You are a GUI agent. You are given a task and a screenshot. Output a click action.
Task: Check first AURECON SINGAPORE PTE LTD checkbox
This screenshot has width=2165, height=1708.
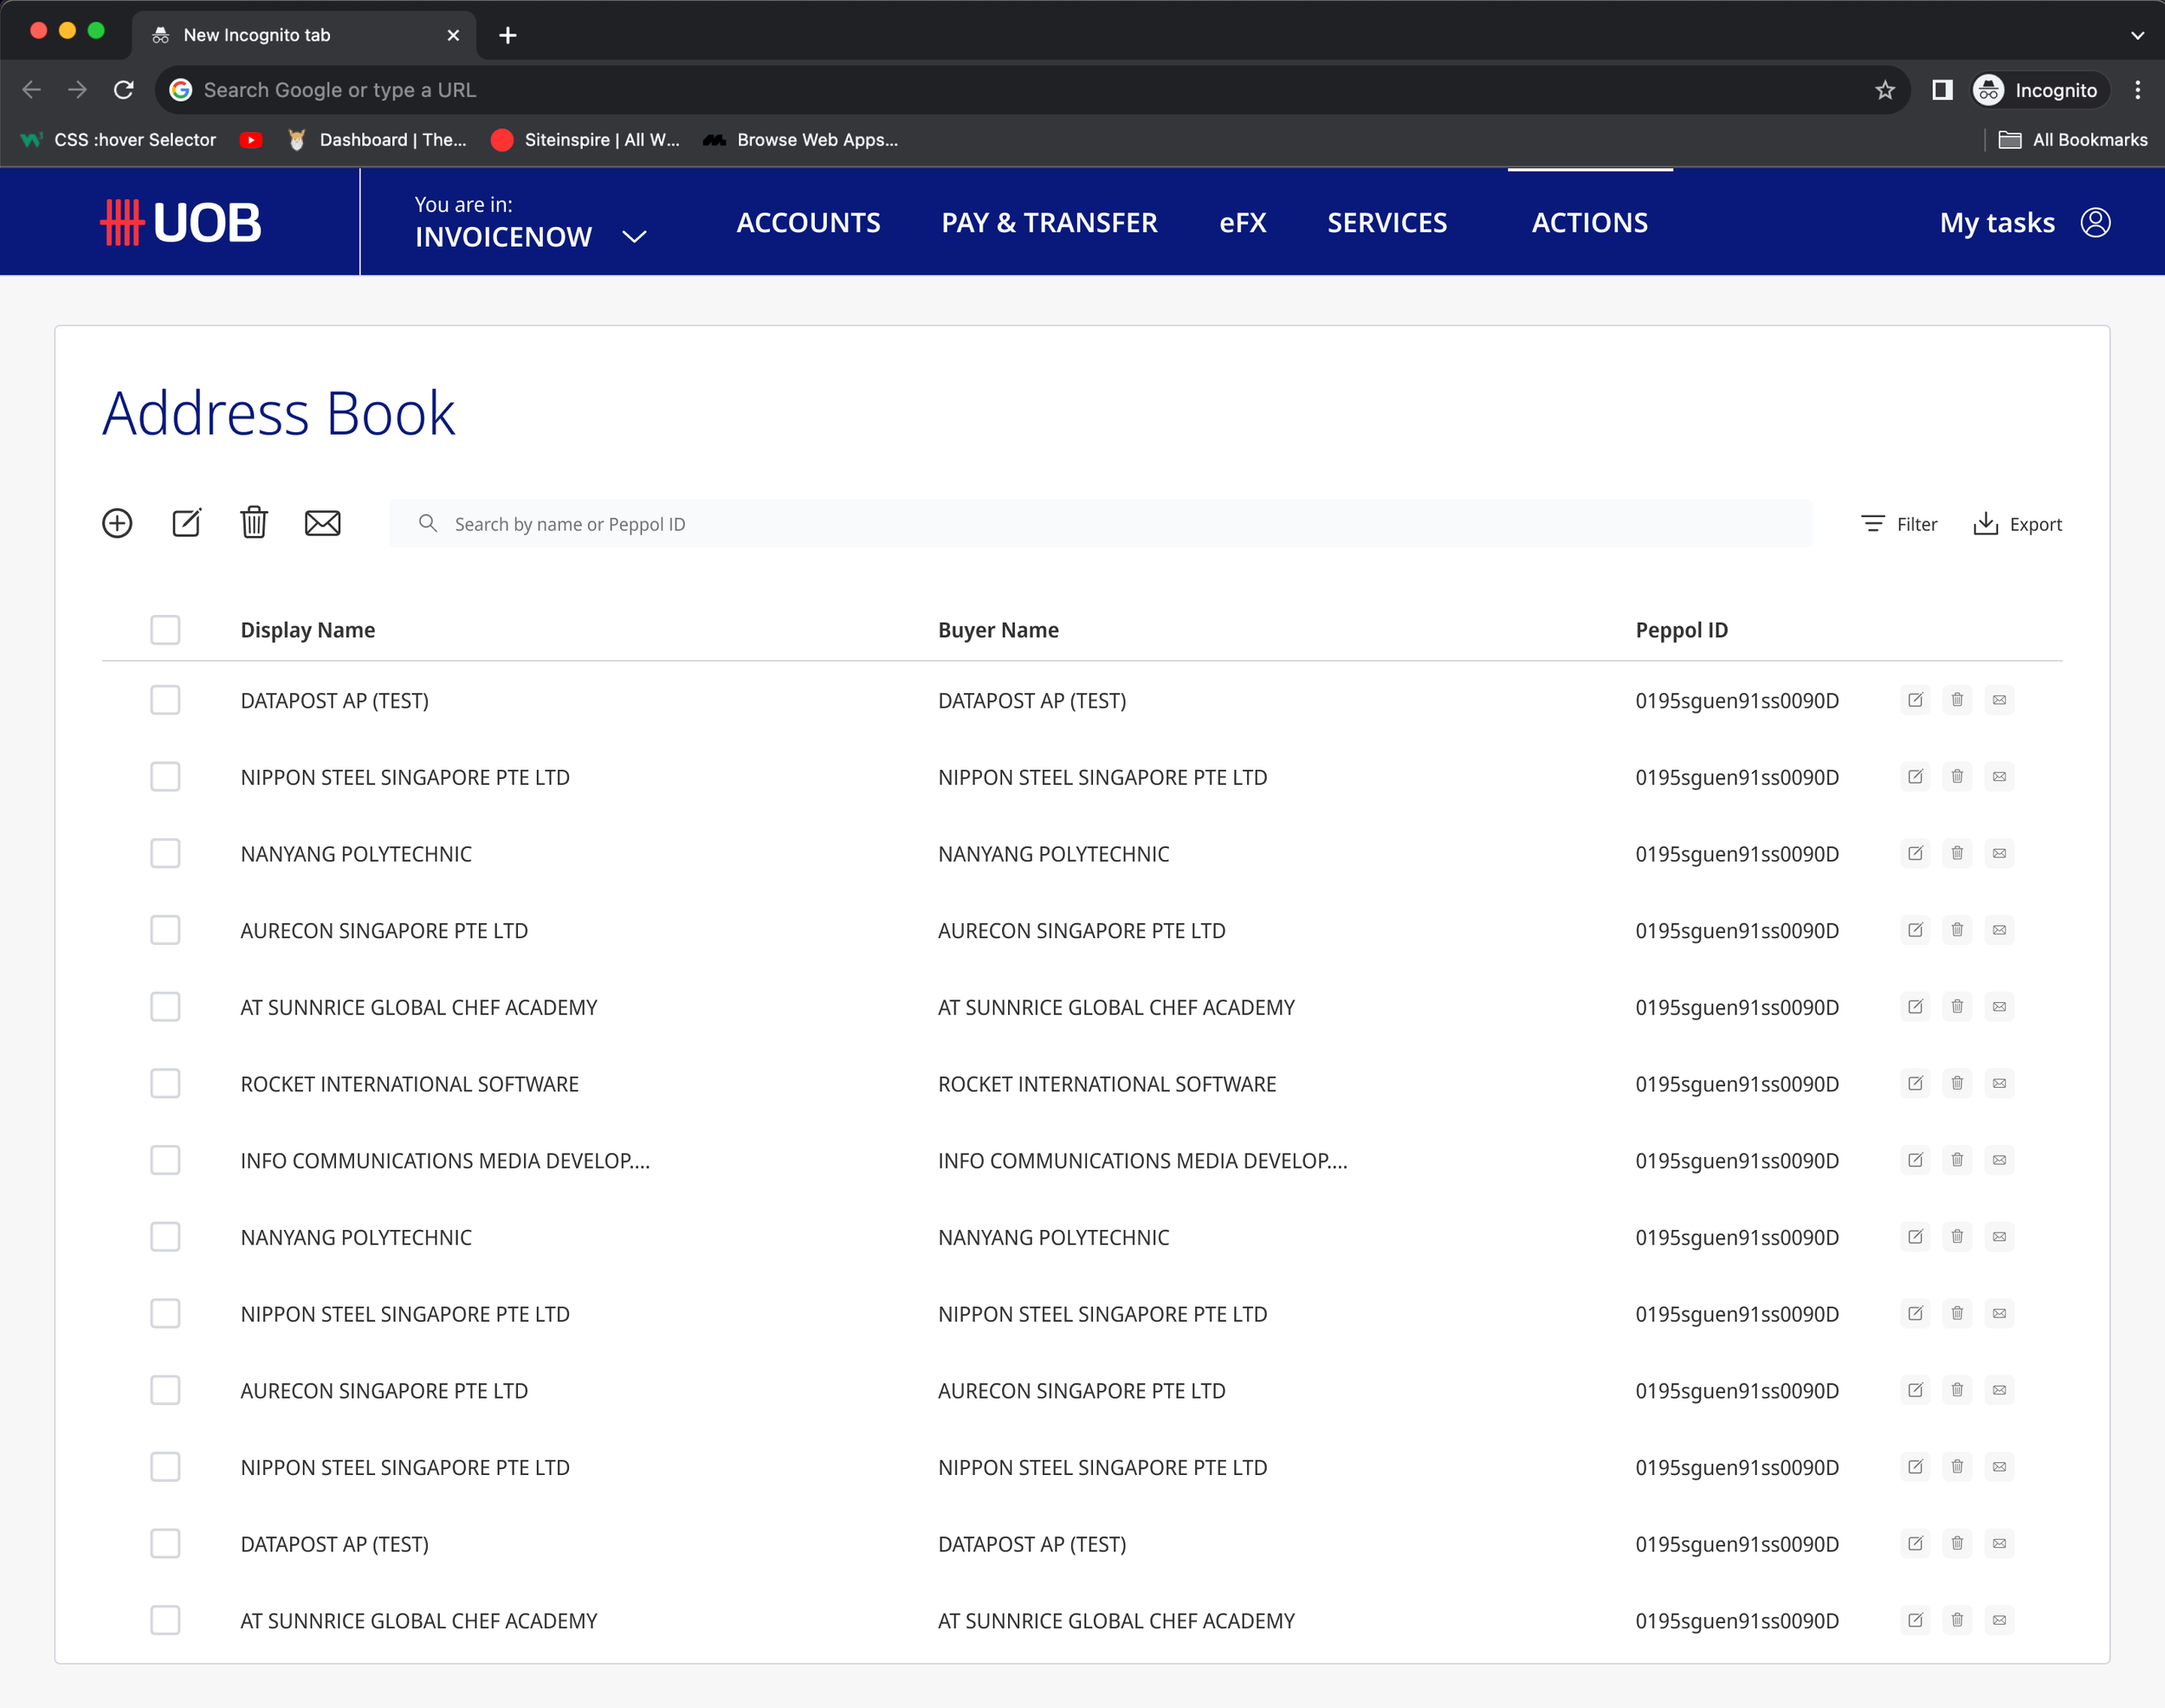pyautogui.click(x=165, y=930)
